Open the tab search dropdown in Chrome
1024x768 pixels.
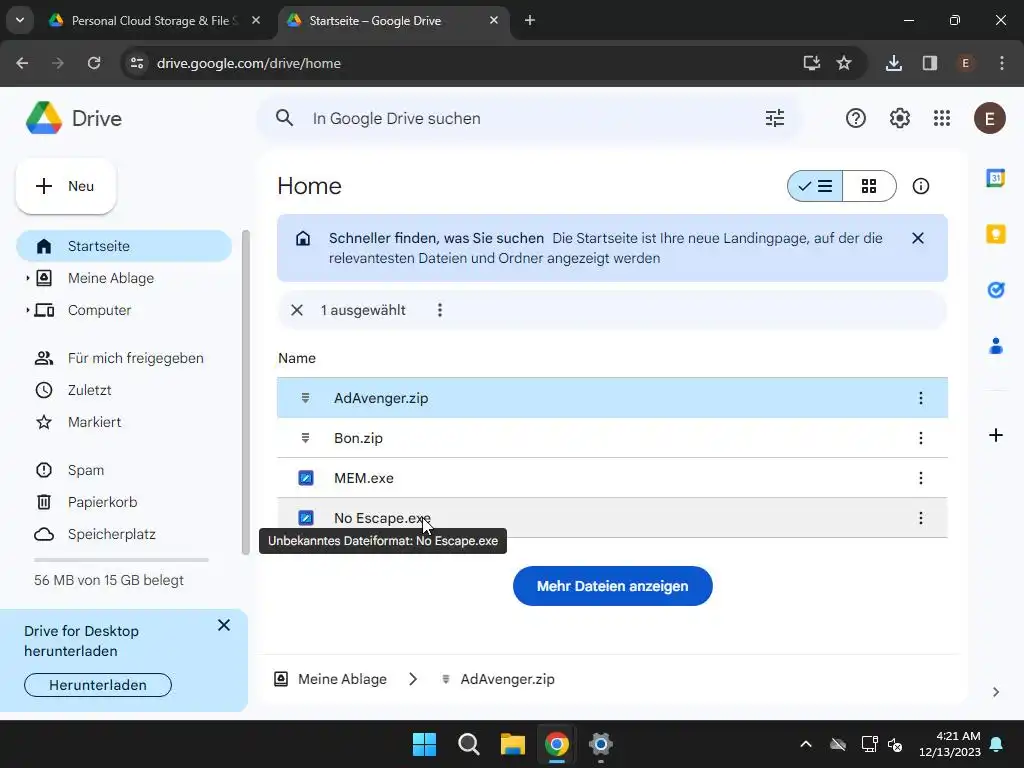click(x=20, y=20)
